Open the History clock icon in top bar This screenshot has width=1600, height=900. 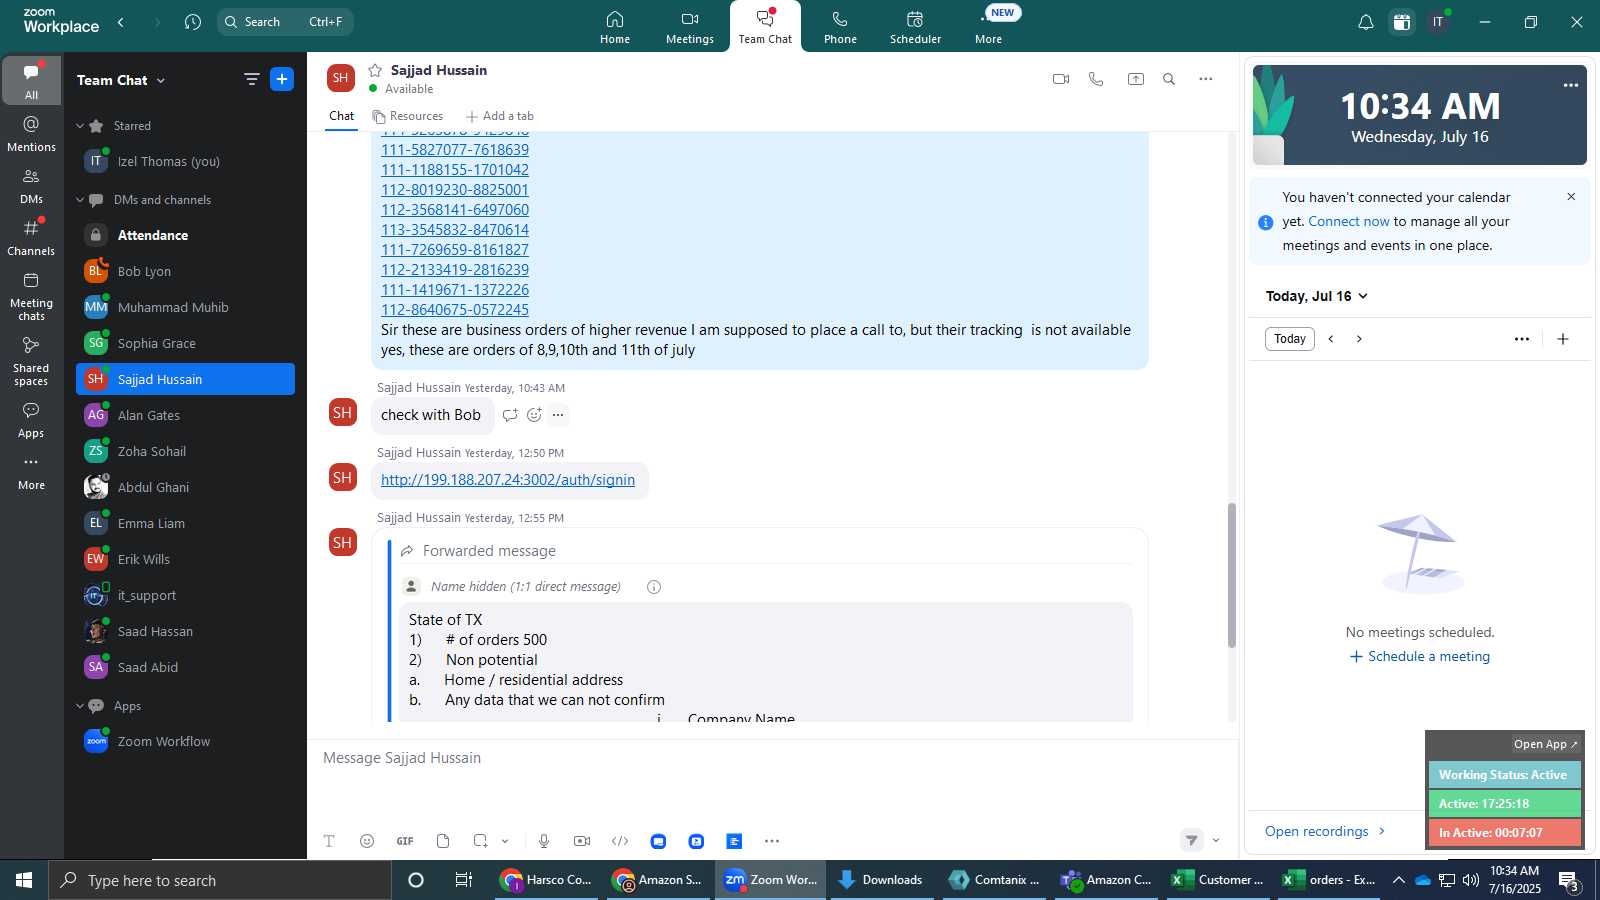pos(193,22)
